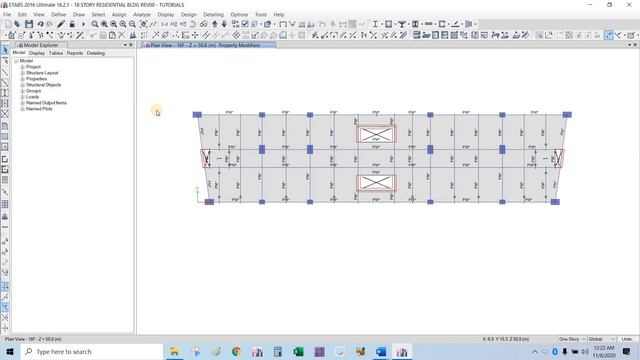Click Windows search box Type here to search

91,351
